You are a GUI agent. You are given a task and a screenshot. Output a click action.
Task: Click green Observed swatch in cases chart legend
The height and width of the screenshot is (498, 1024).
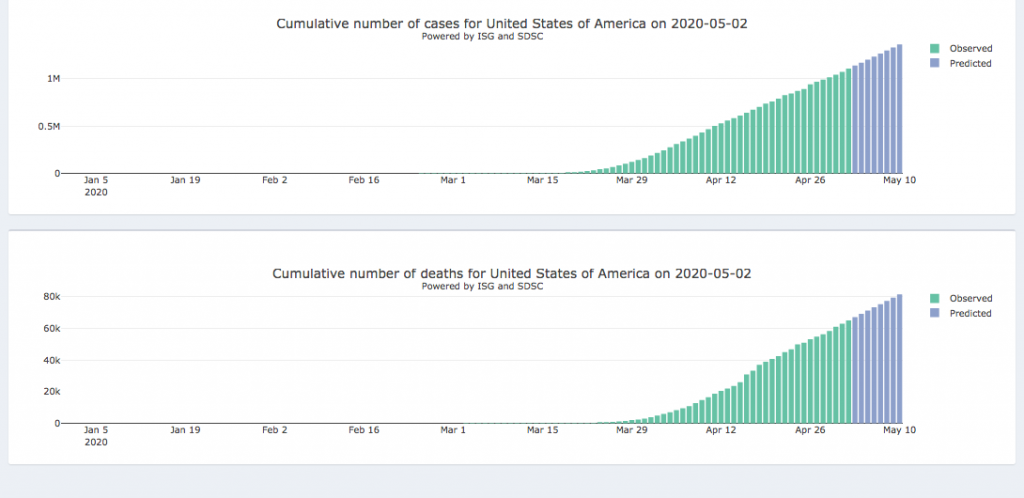click(935, 48)
